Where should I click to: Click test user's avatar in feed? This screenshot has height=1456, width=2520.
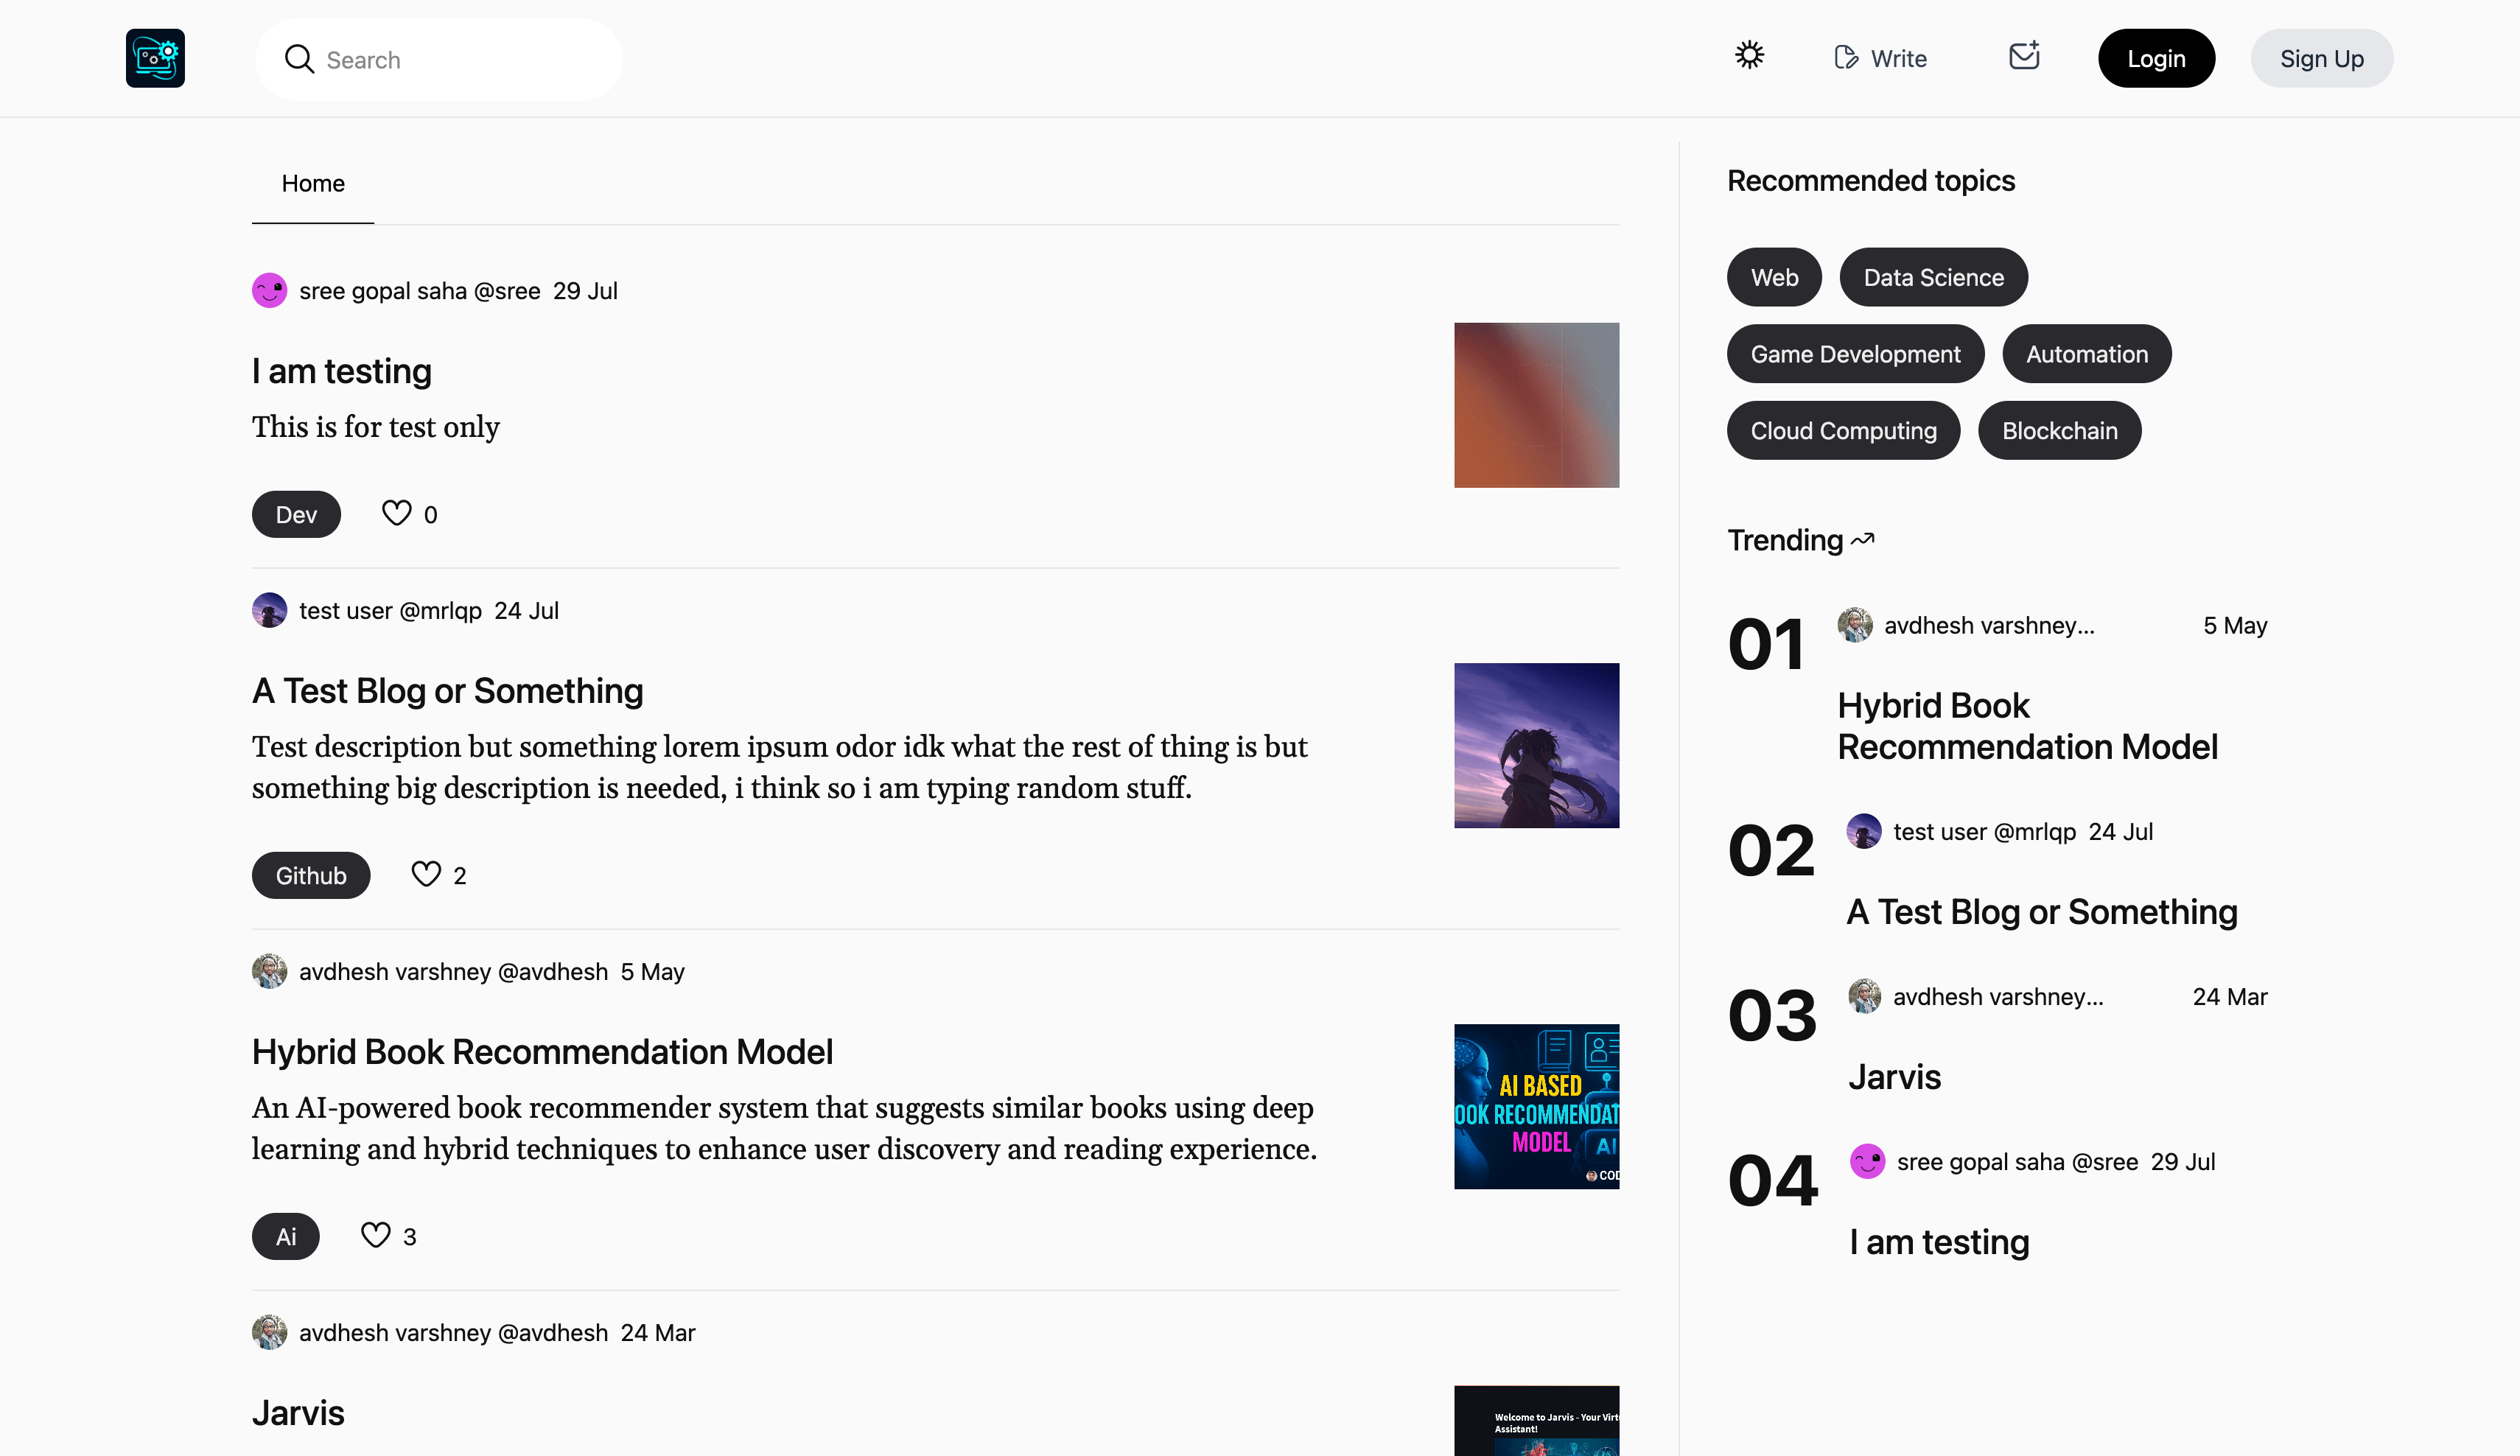click(x=269, y=611)
